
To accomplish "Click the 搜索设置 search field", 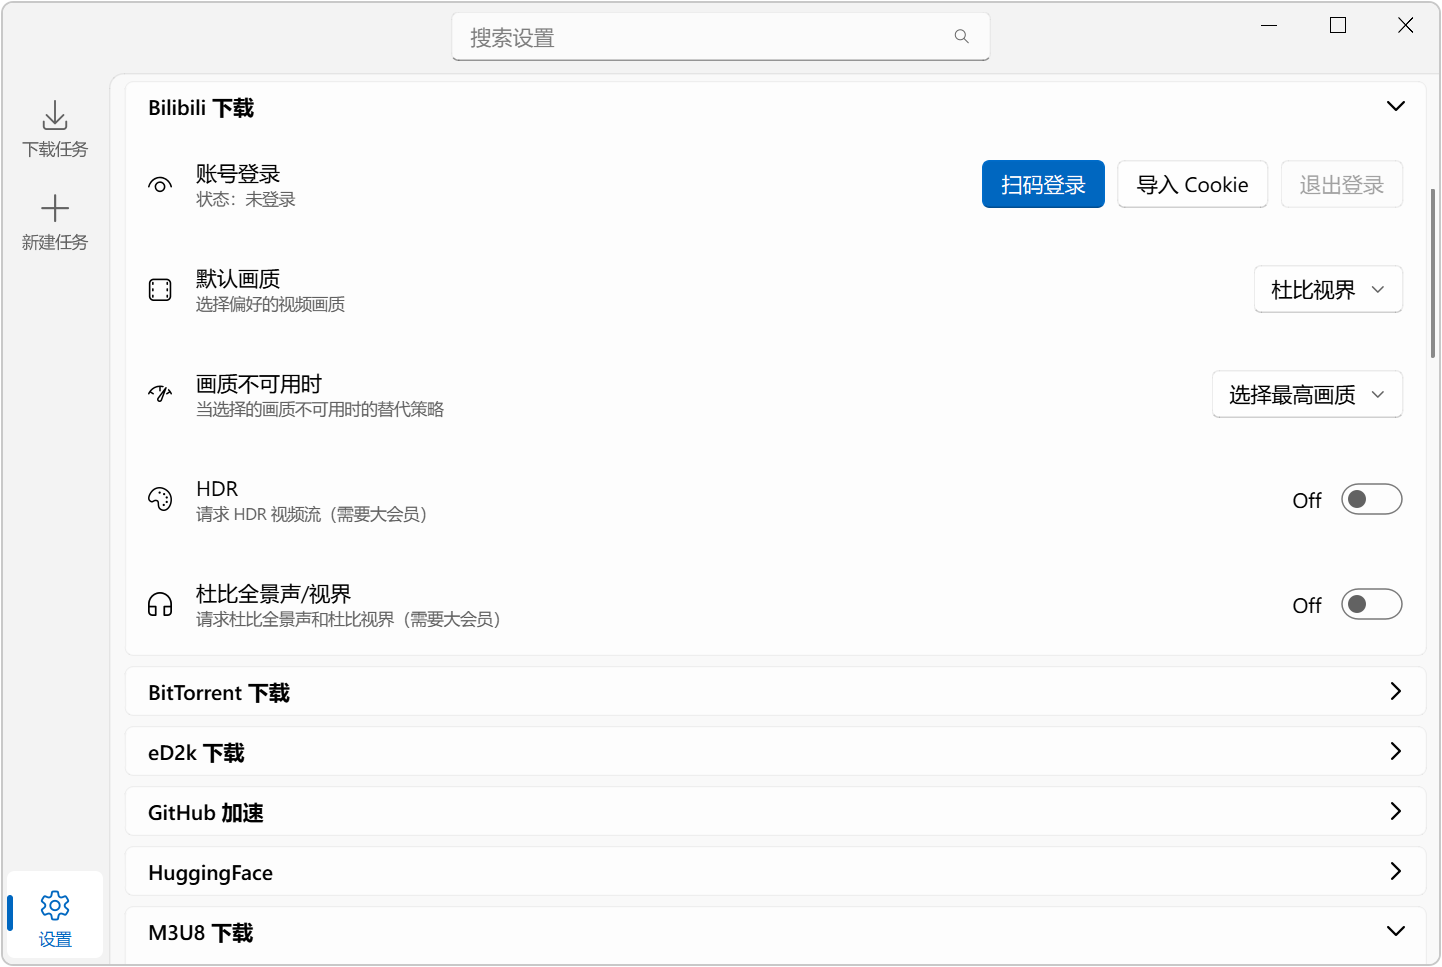I will [x=720, y=37].
